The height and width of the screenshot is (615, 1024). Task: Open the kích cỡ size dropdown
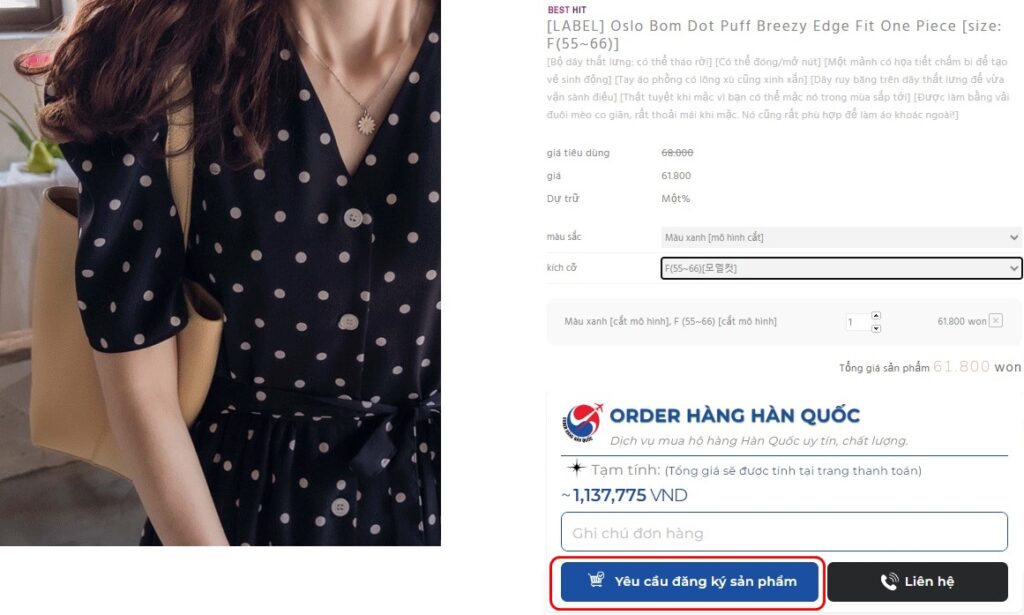click(x=841, y=268)
